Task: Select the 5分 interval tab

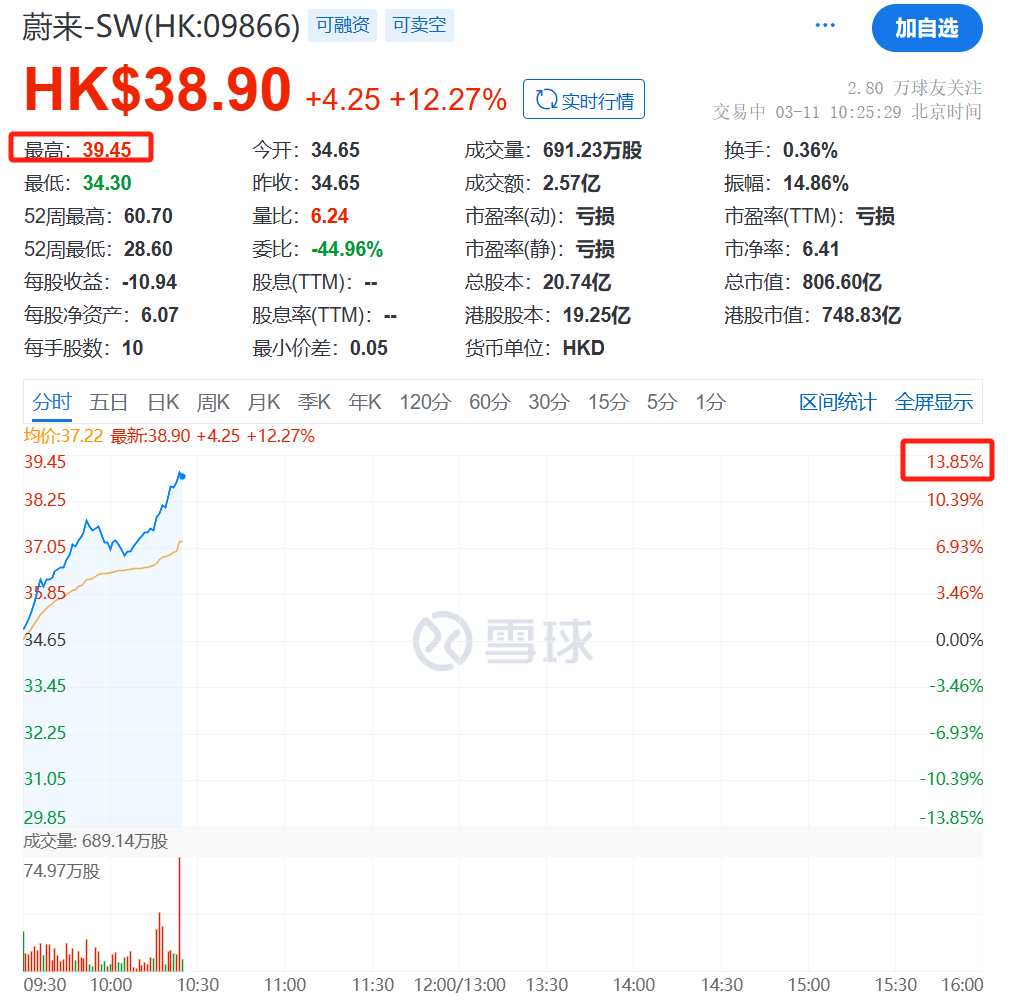Action: point(662,401)
